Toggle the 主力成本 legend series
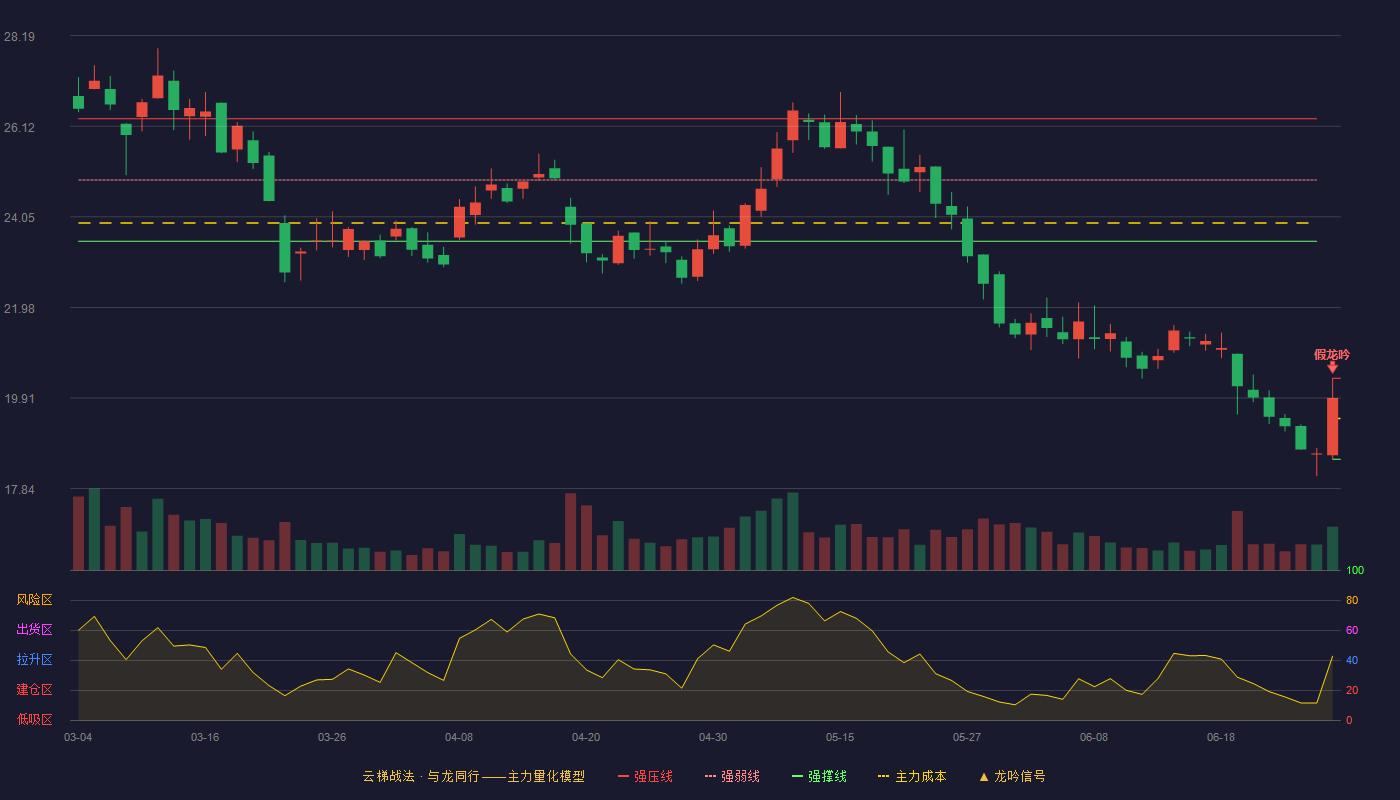1400x800 pixels. coord(911,776)
